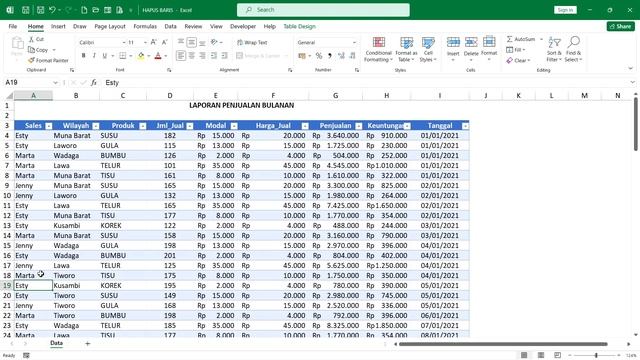Viewport: 640px width, 360px height.
Task: Click the Undo arrow icon
Action: tap(52, 10)
